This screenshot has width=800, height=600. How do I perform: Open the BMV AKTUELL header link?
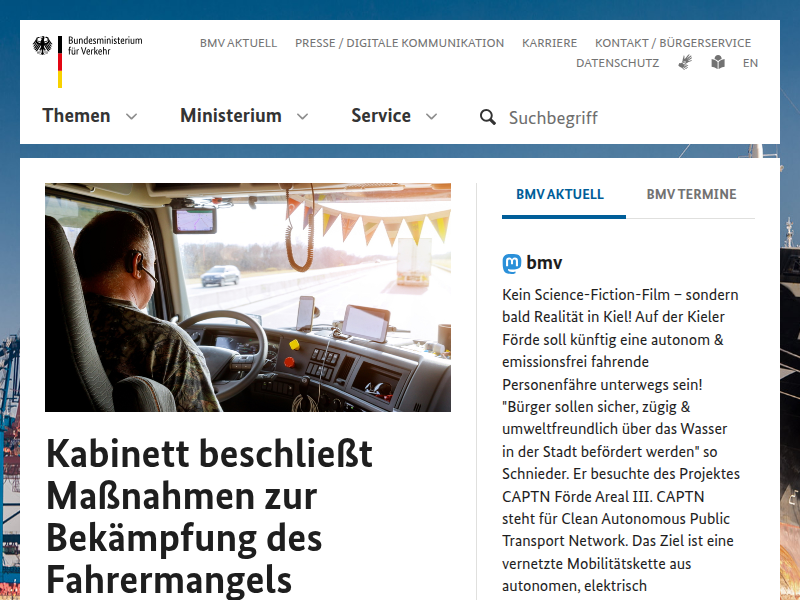238,43
